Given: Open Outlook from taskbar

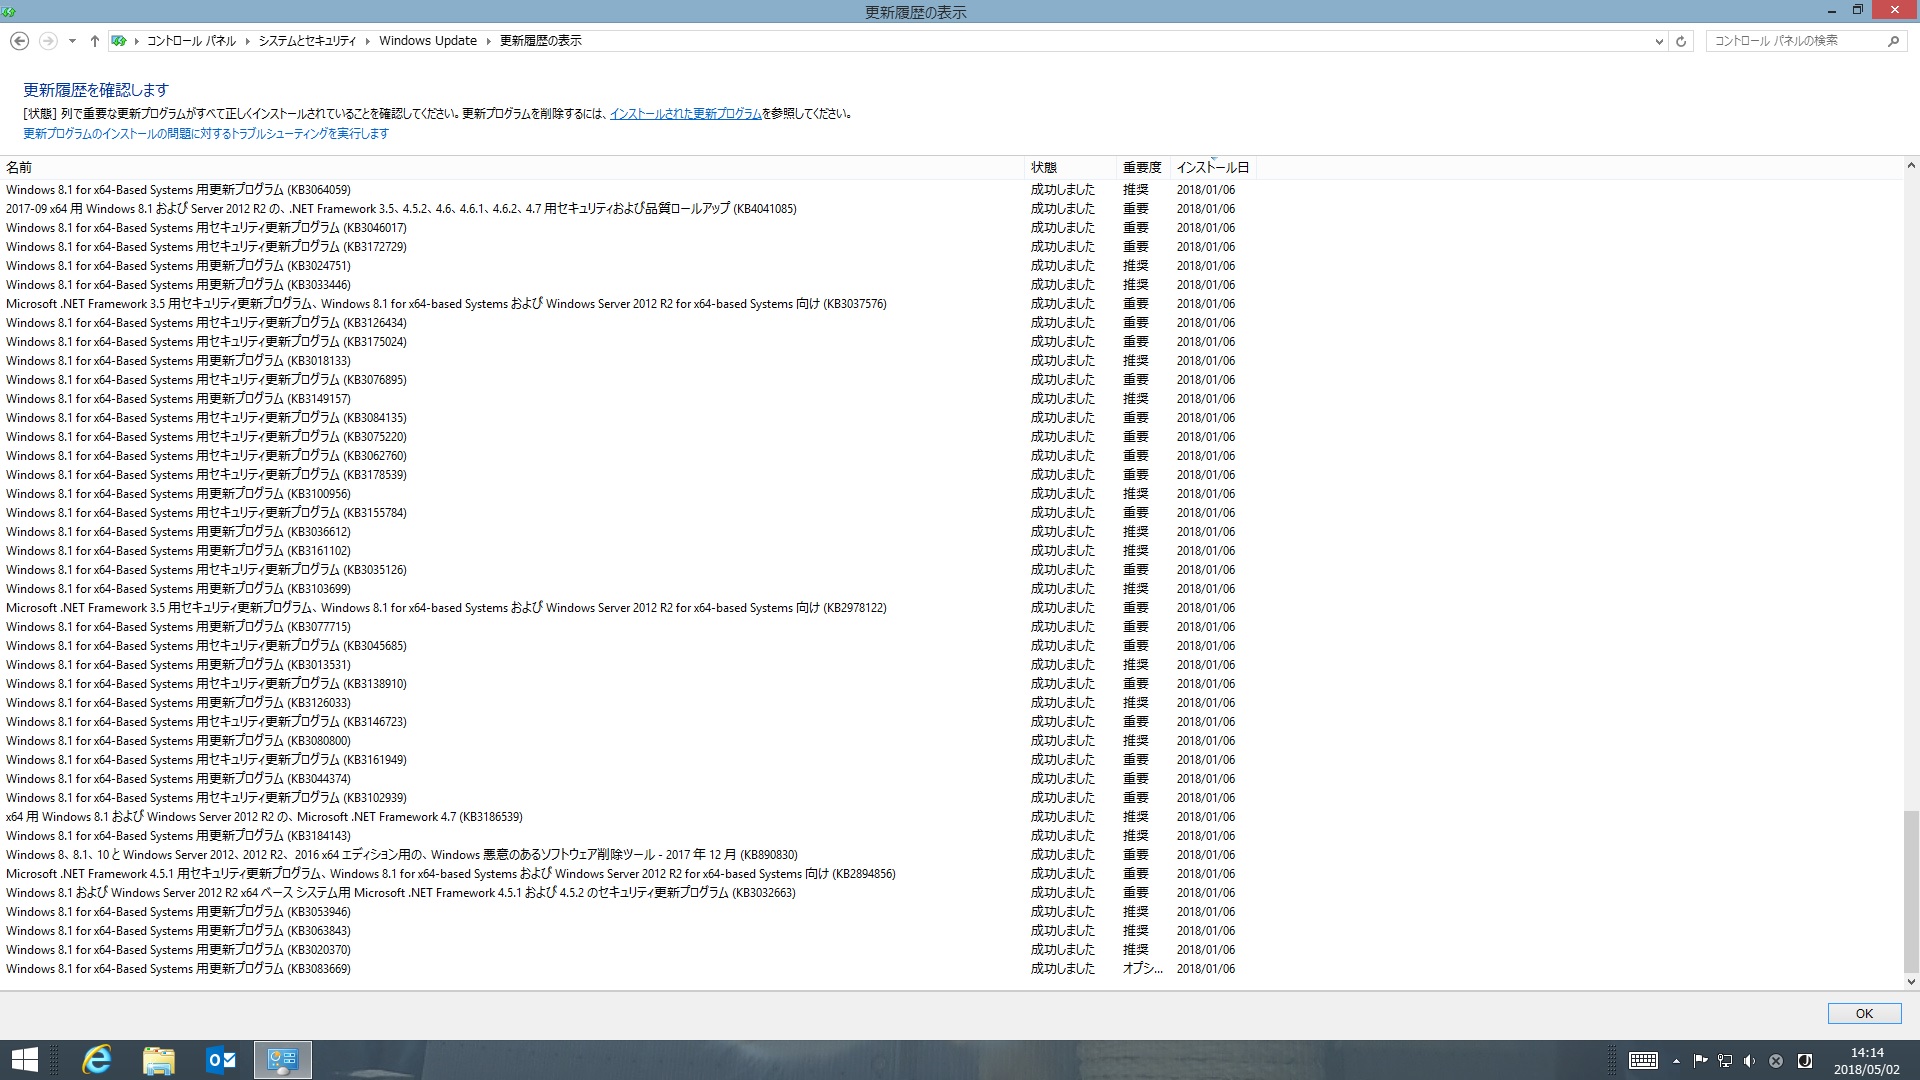Looking at the screenshot, I should 221,1060.
